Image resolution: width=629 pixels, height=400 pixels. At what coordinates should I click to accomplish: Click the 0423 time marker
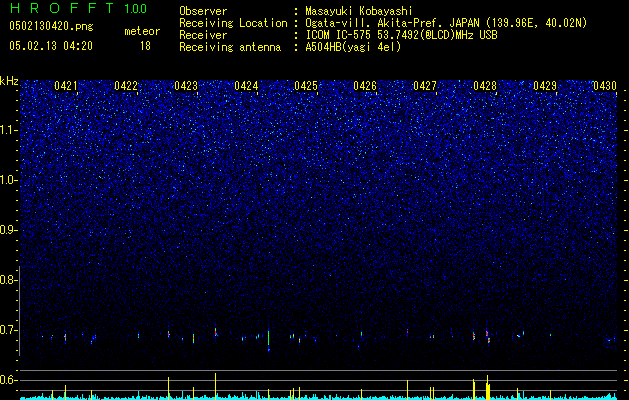click(186, 86)
